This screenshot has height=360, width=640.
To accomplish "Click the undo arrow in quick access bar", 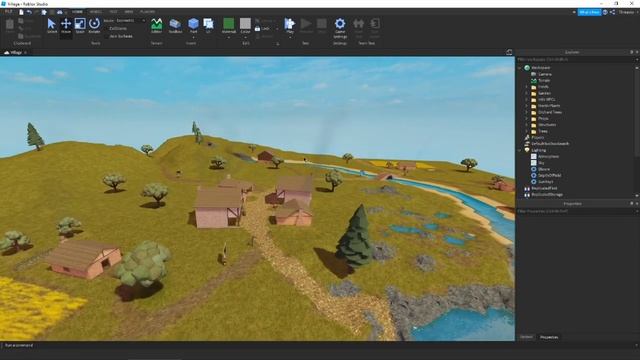I will point(29,12).
